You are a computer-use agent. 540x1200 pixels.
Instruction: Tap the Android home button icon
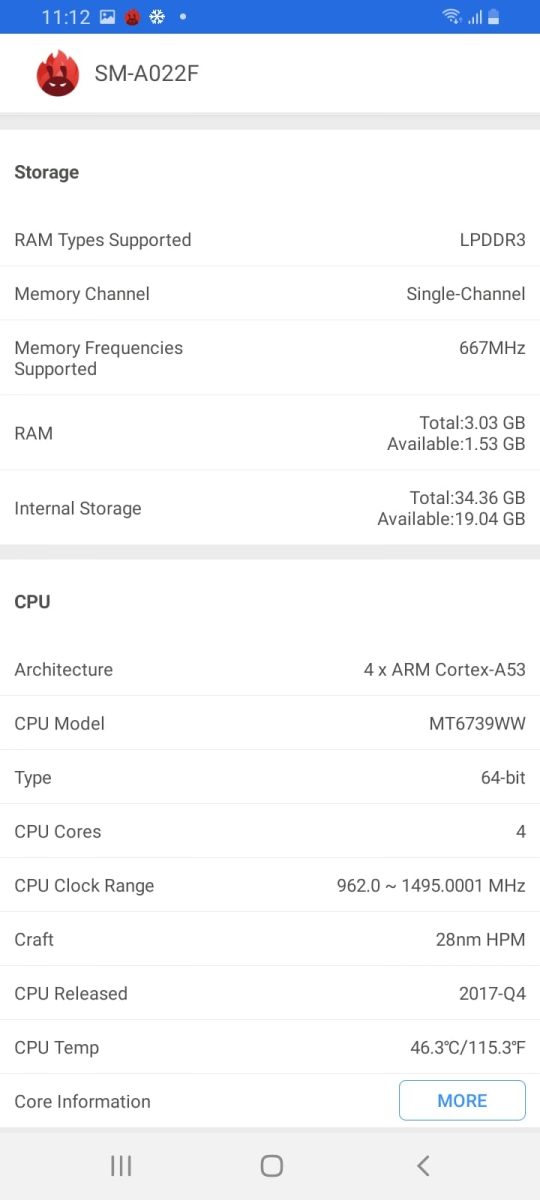(271, 1165)
